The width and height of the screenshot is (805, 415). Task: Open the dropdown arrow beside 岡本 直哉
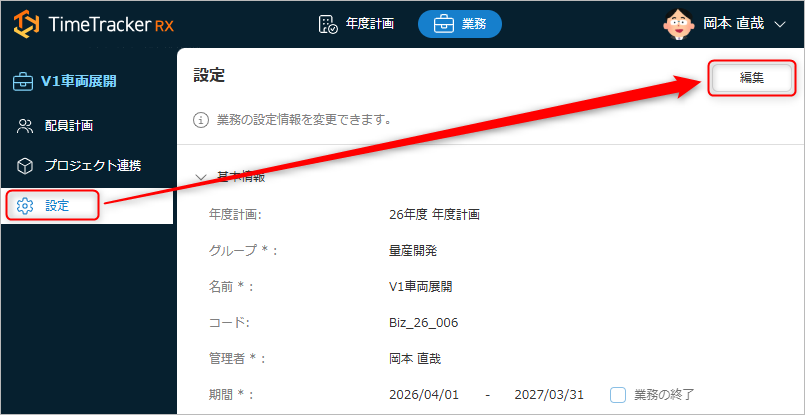point(781,24)
